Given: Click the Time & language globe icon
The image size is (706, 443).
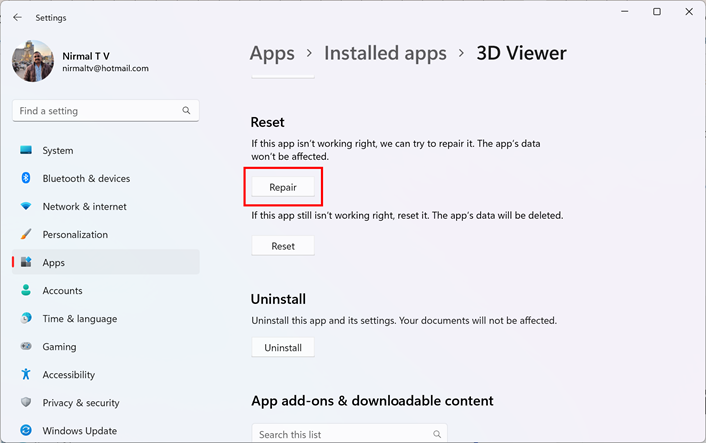Looking at the screenshot, I should pos(26,318).
